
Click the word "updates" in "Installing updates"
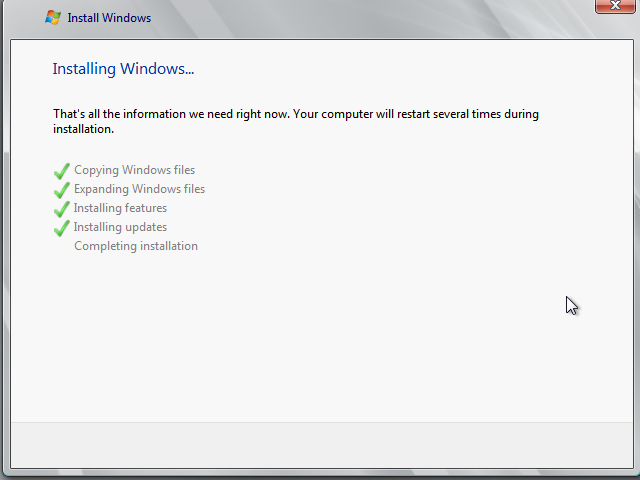coord(146,227)
